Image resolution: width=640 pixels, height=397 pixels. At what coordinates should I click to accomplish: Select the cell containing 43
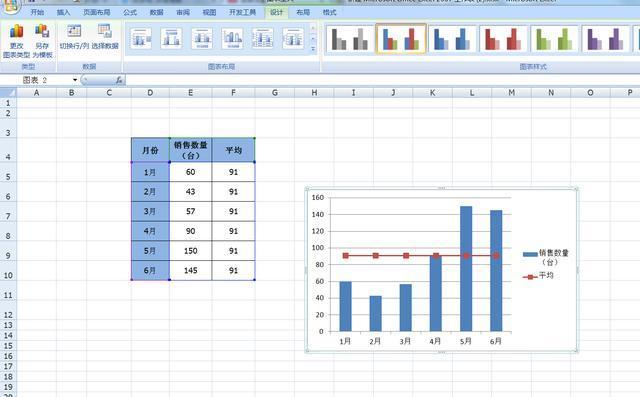[x=191, y=192]
